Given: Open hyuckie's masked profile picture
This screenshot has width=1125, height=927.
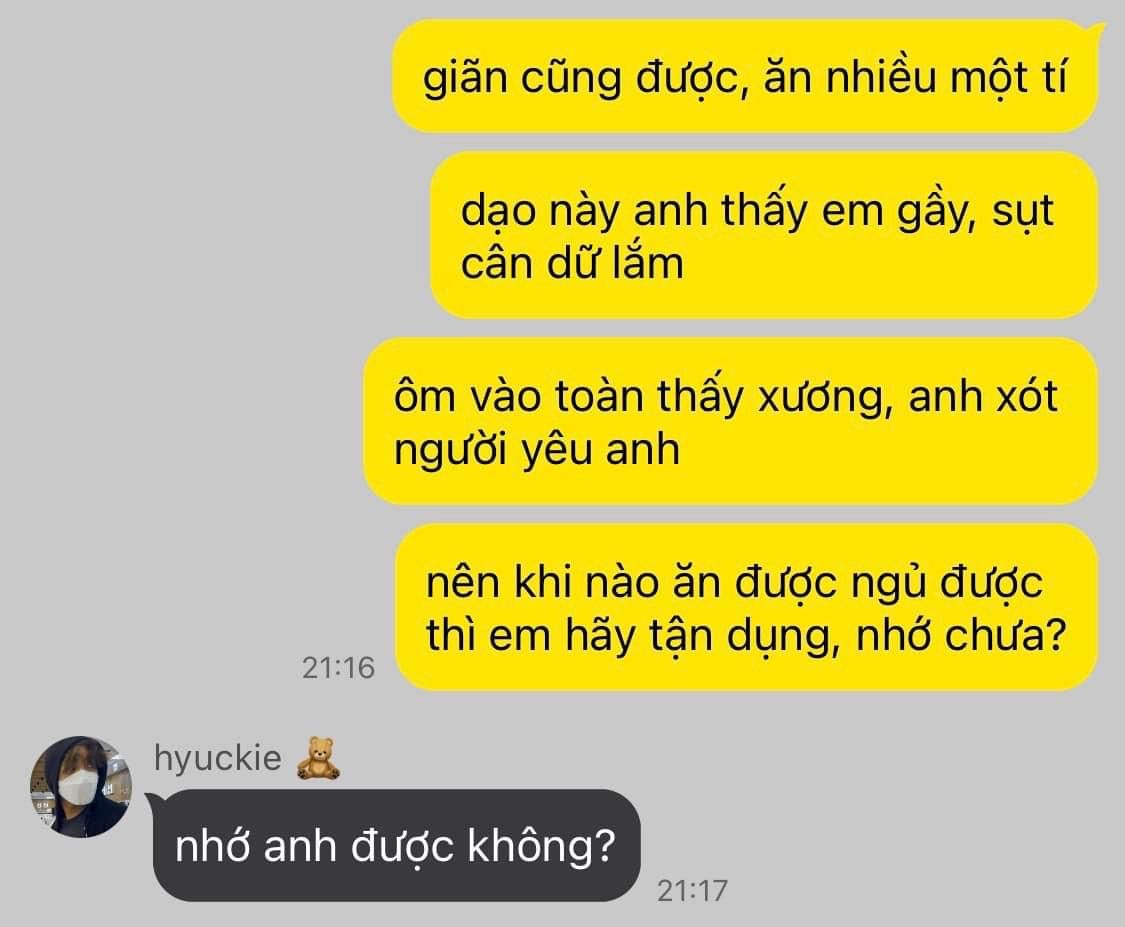Looking at the screenshot, I should tap(81, 786).
